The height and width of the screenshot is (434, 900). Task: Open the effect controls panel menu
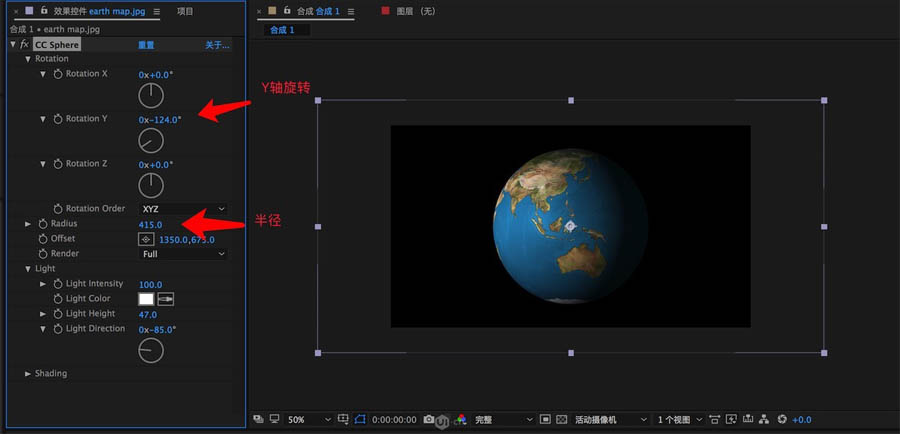tap(157, 11)
